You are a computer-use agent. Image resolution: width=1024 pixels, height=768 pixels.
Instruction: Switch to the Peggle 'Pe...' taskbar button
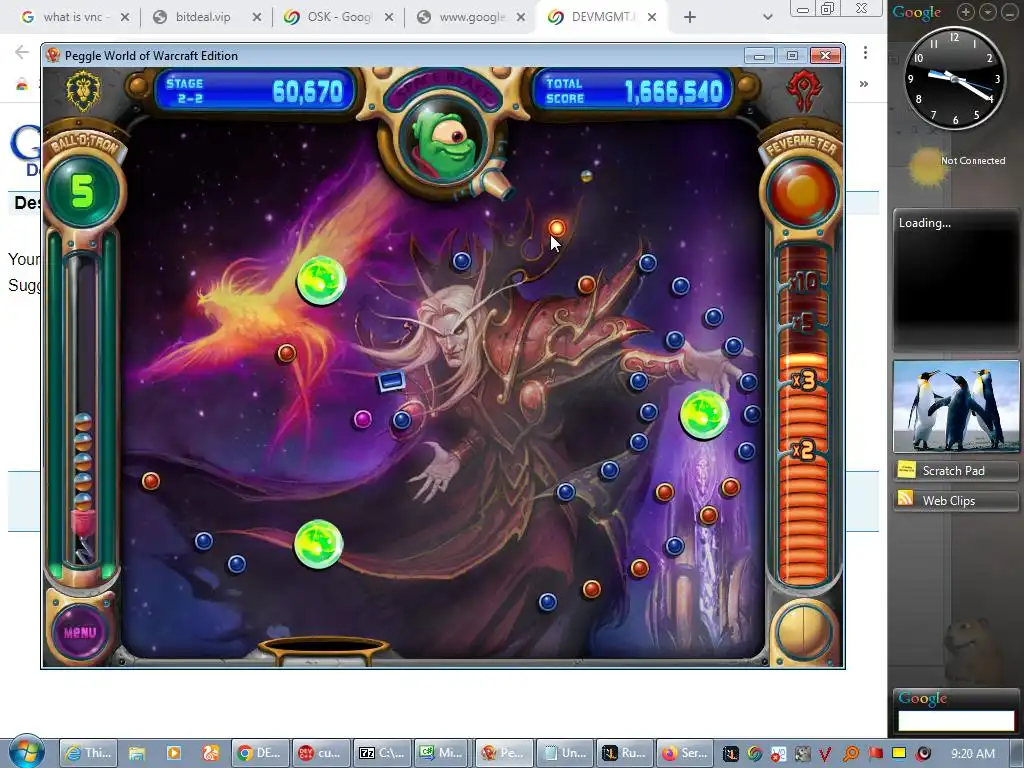[504, 753]
